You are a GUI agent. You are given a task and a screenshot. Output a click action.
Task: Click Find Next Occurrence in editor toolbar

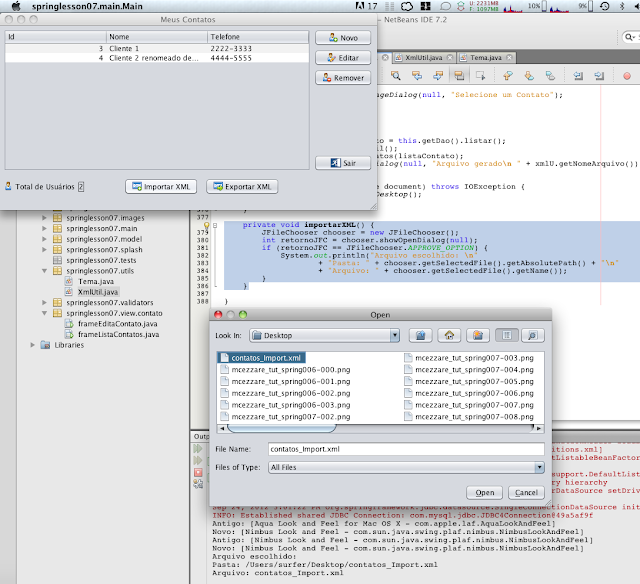pyautogui.click(x=438, y=75)
